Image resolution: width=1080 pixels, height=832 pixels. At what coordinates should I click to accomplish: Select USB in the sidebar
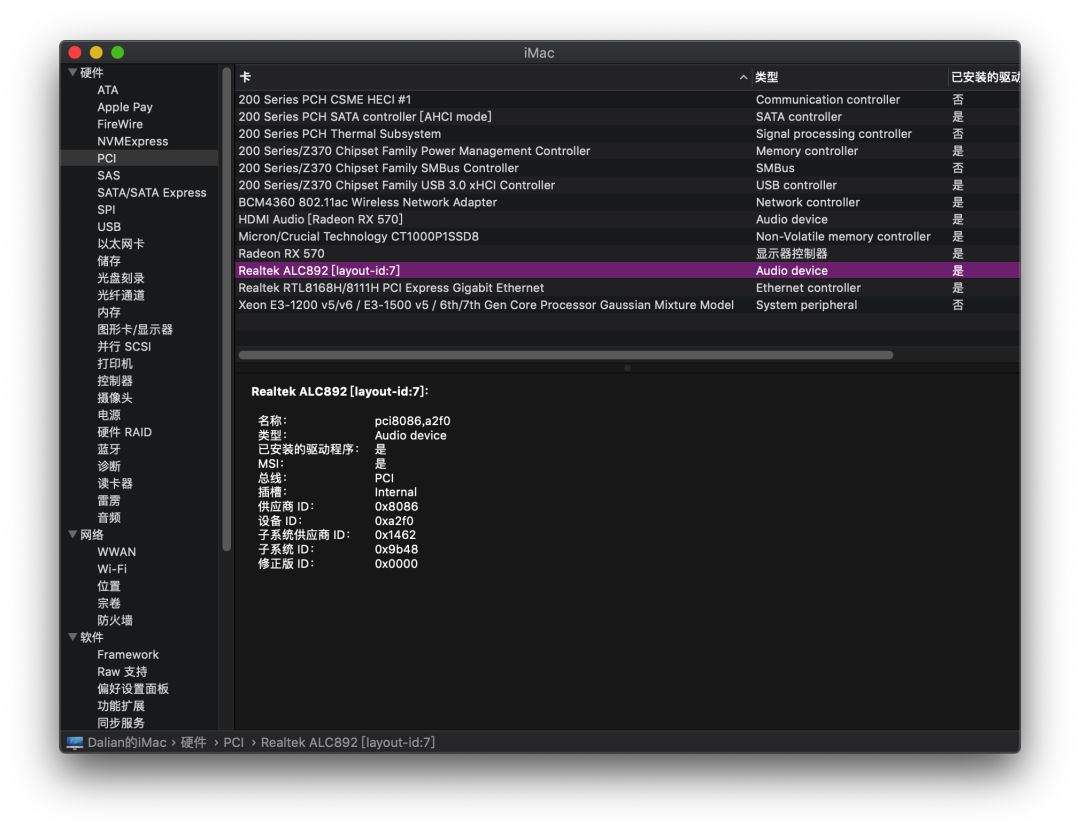click(x=109, y=227)
